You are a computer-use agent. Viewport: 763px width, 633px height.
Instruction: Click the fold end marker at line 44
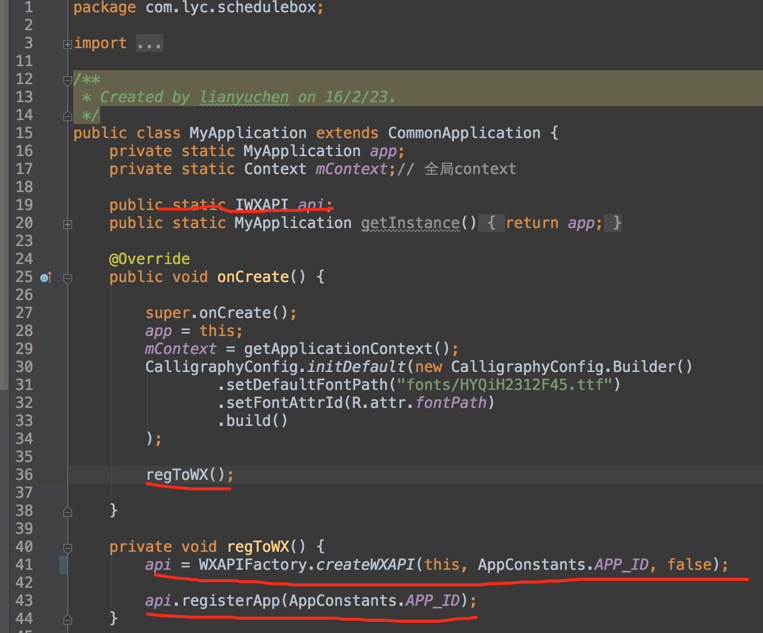coord(68,619)
